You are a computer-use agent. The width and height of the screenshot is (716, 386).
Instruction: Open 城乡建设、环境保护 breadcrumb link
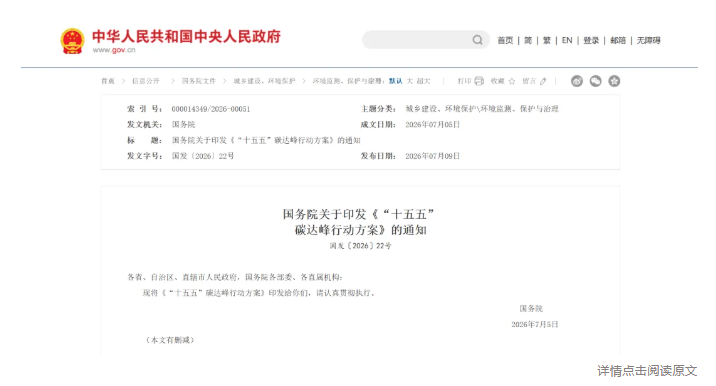(x=264, y=81)
